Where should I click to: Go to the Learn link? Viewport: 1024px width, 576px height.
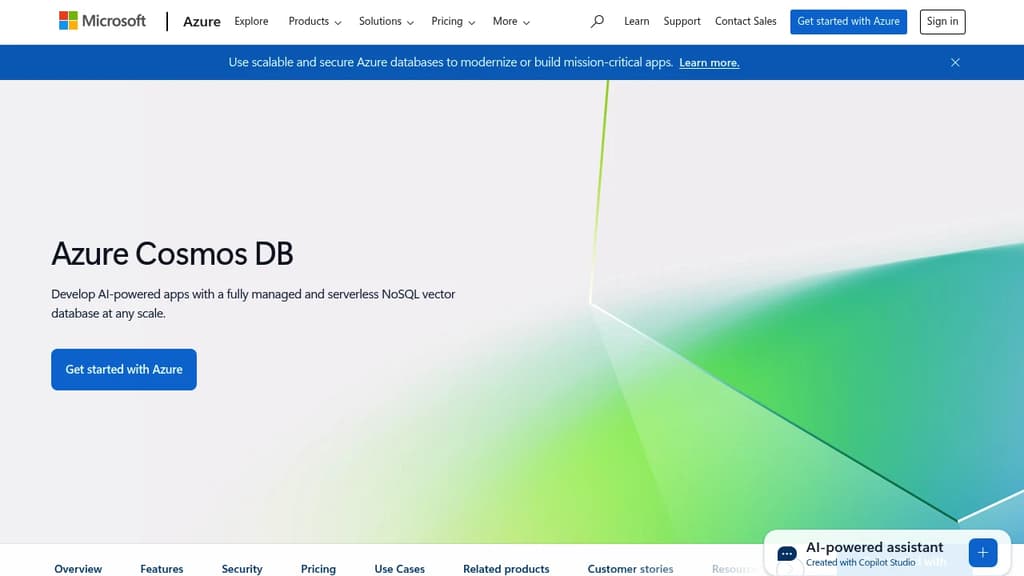(x=637, y=21)
